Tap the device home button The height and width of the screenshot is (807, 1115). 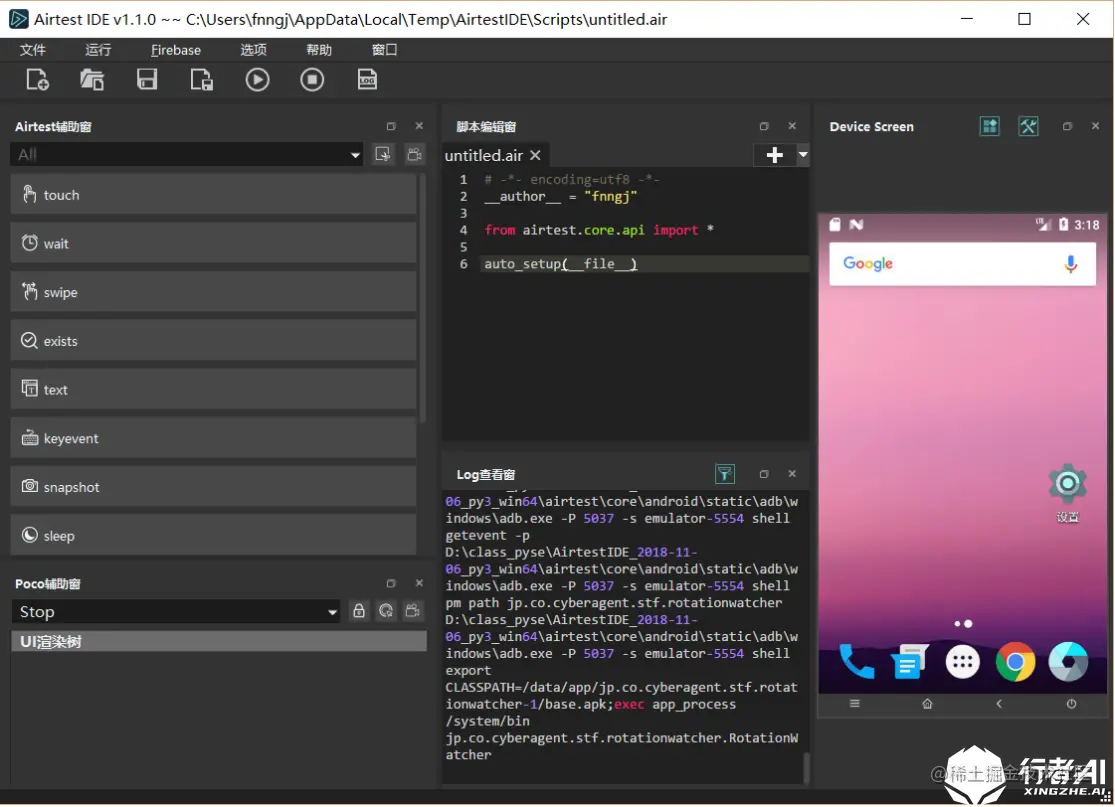click(x=927, y=703)
